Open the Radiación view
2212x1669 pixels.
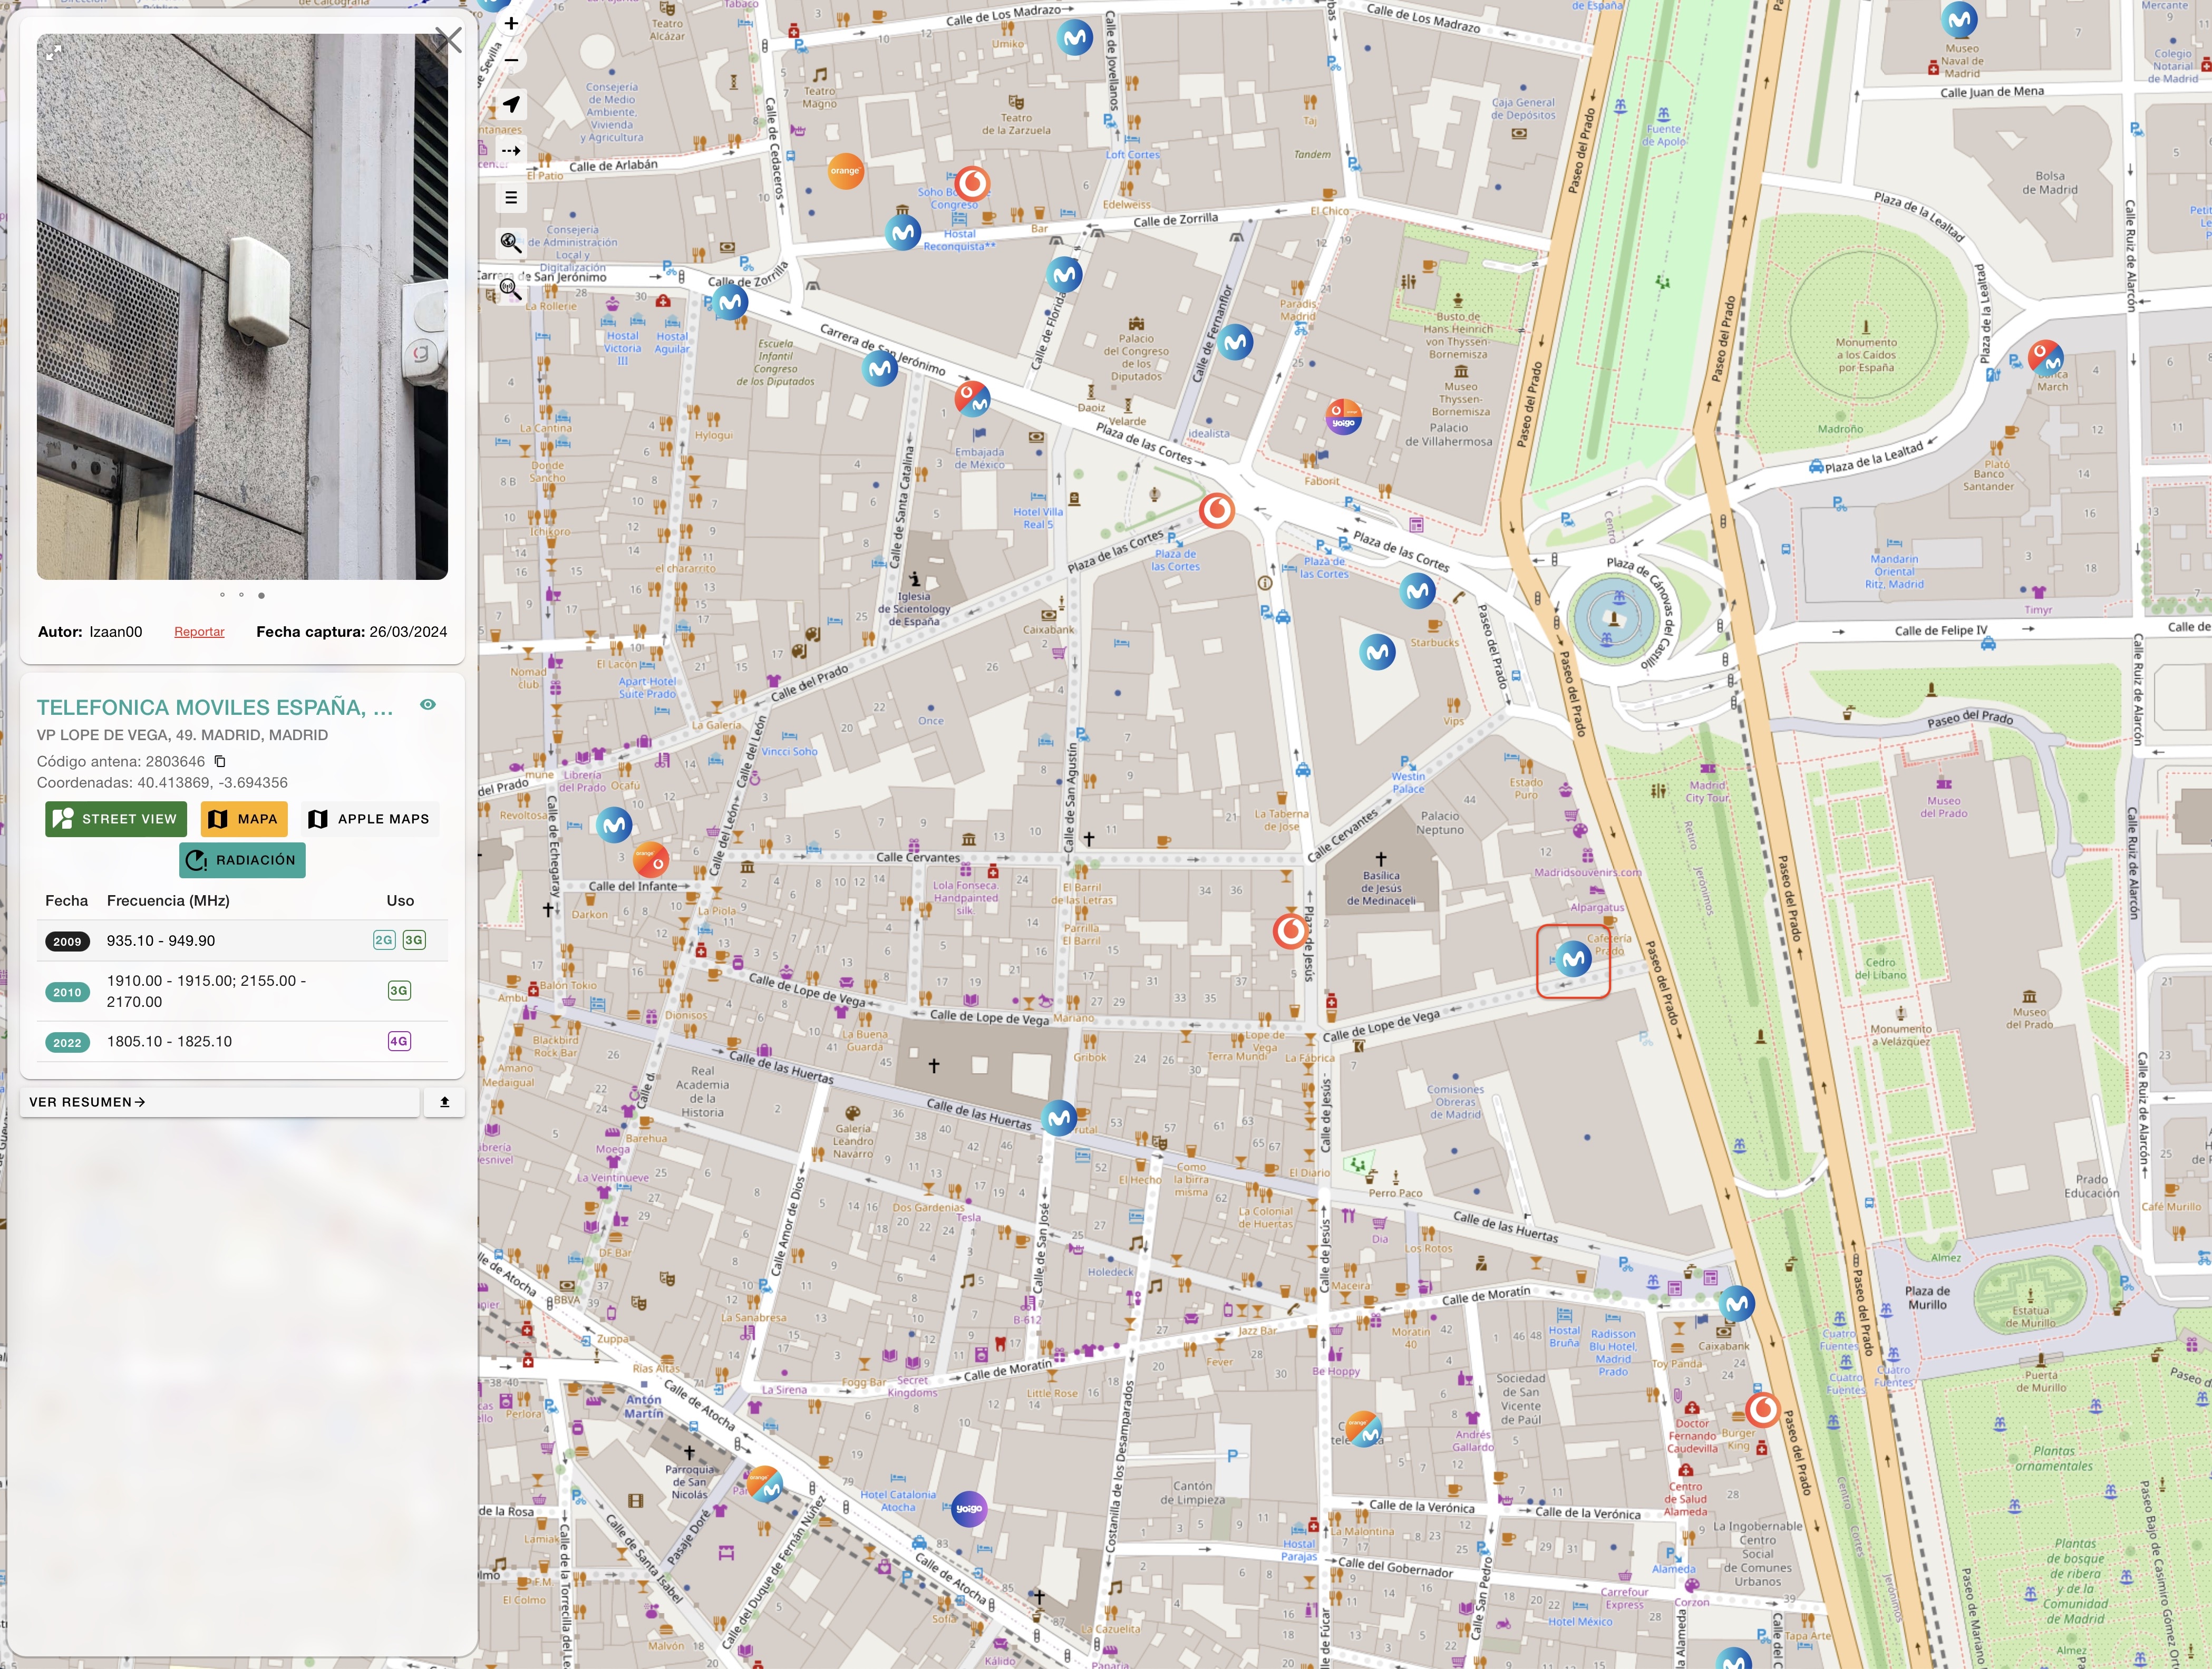242,860
